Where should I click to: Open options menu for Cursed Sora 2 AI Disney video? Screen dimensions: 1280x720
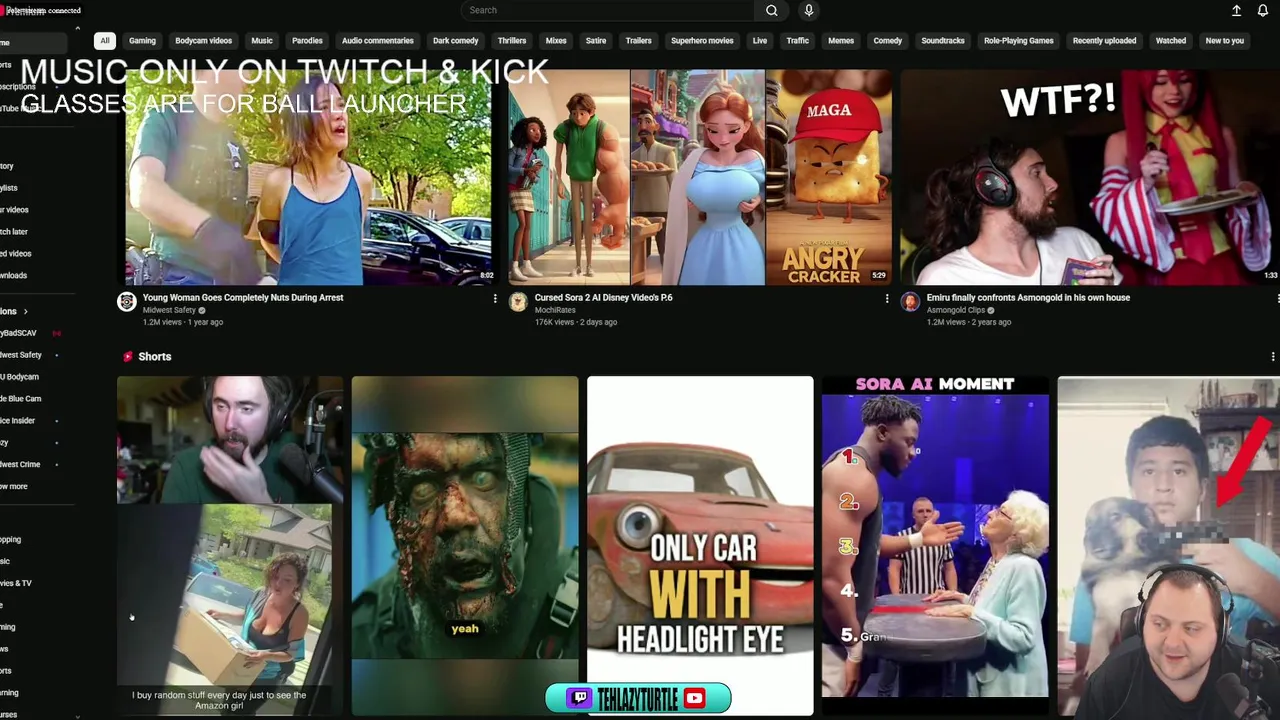click(886, 298)
